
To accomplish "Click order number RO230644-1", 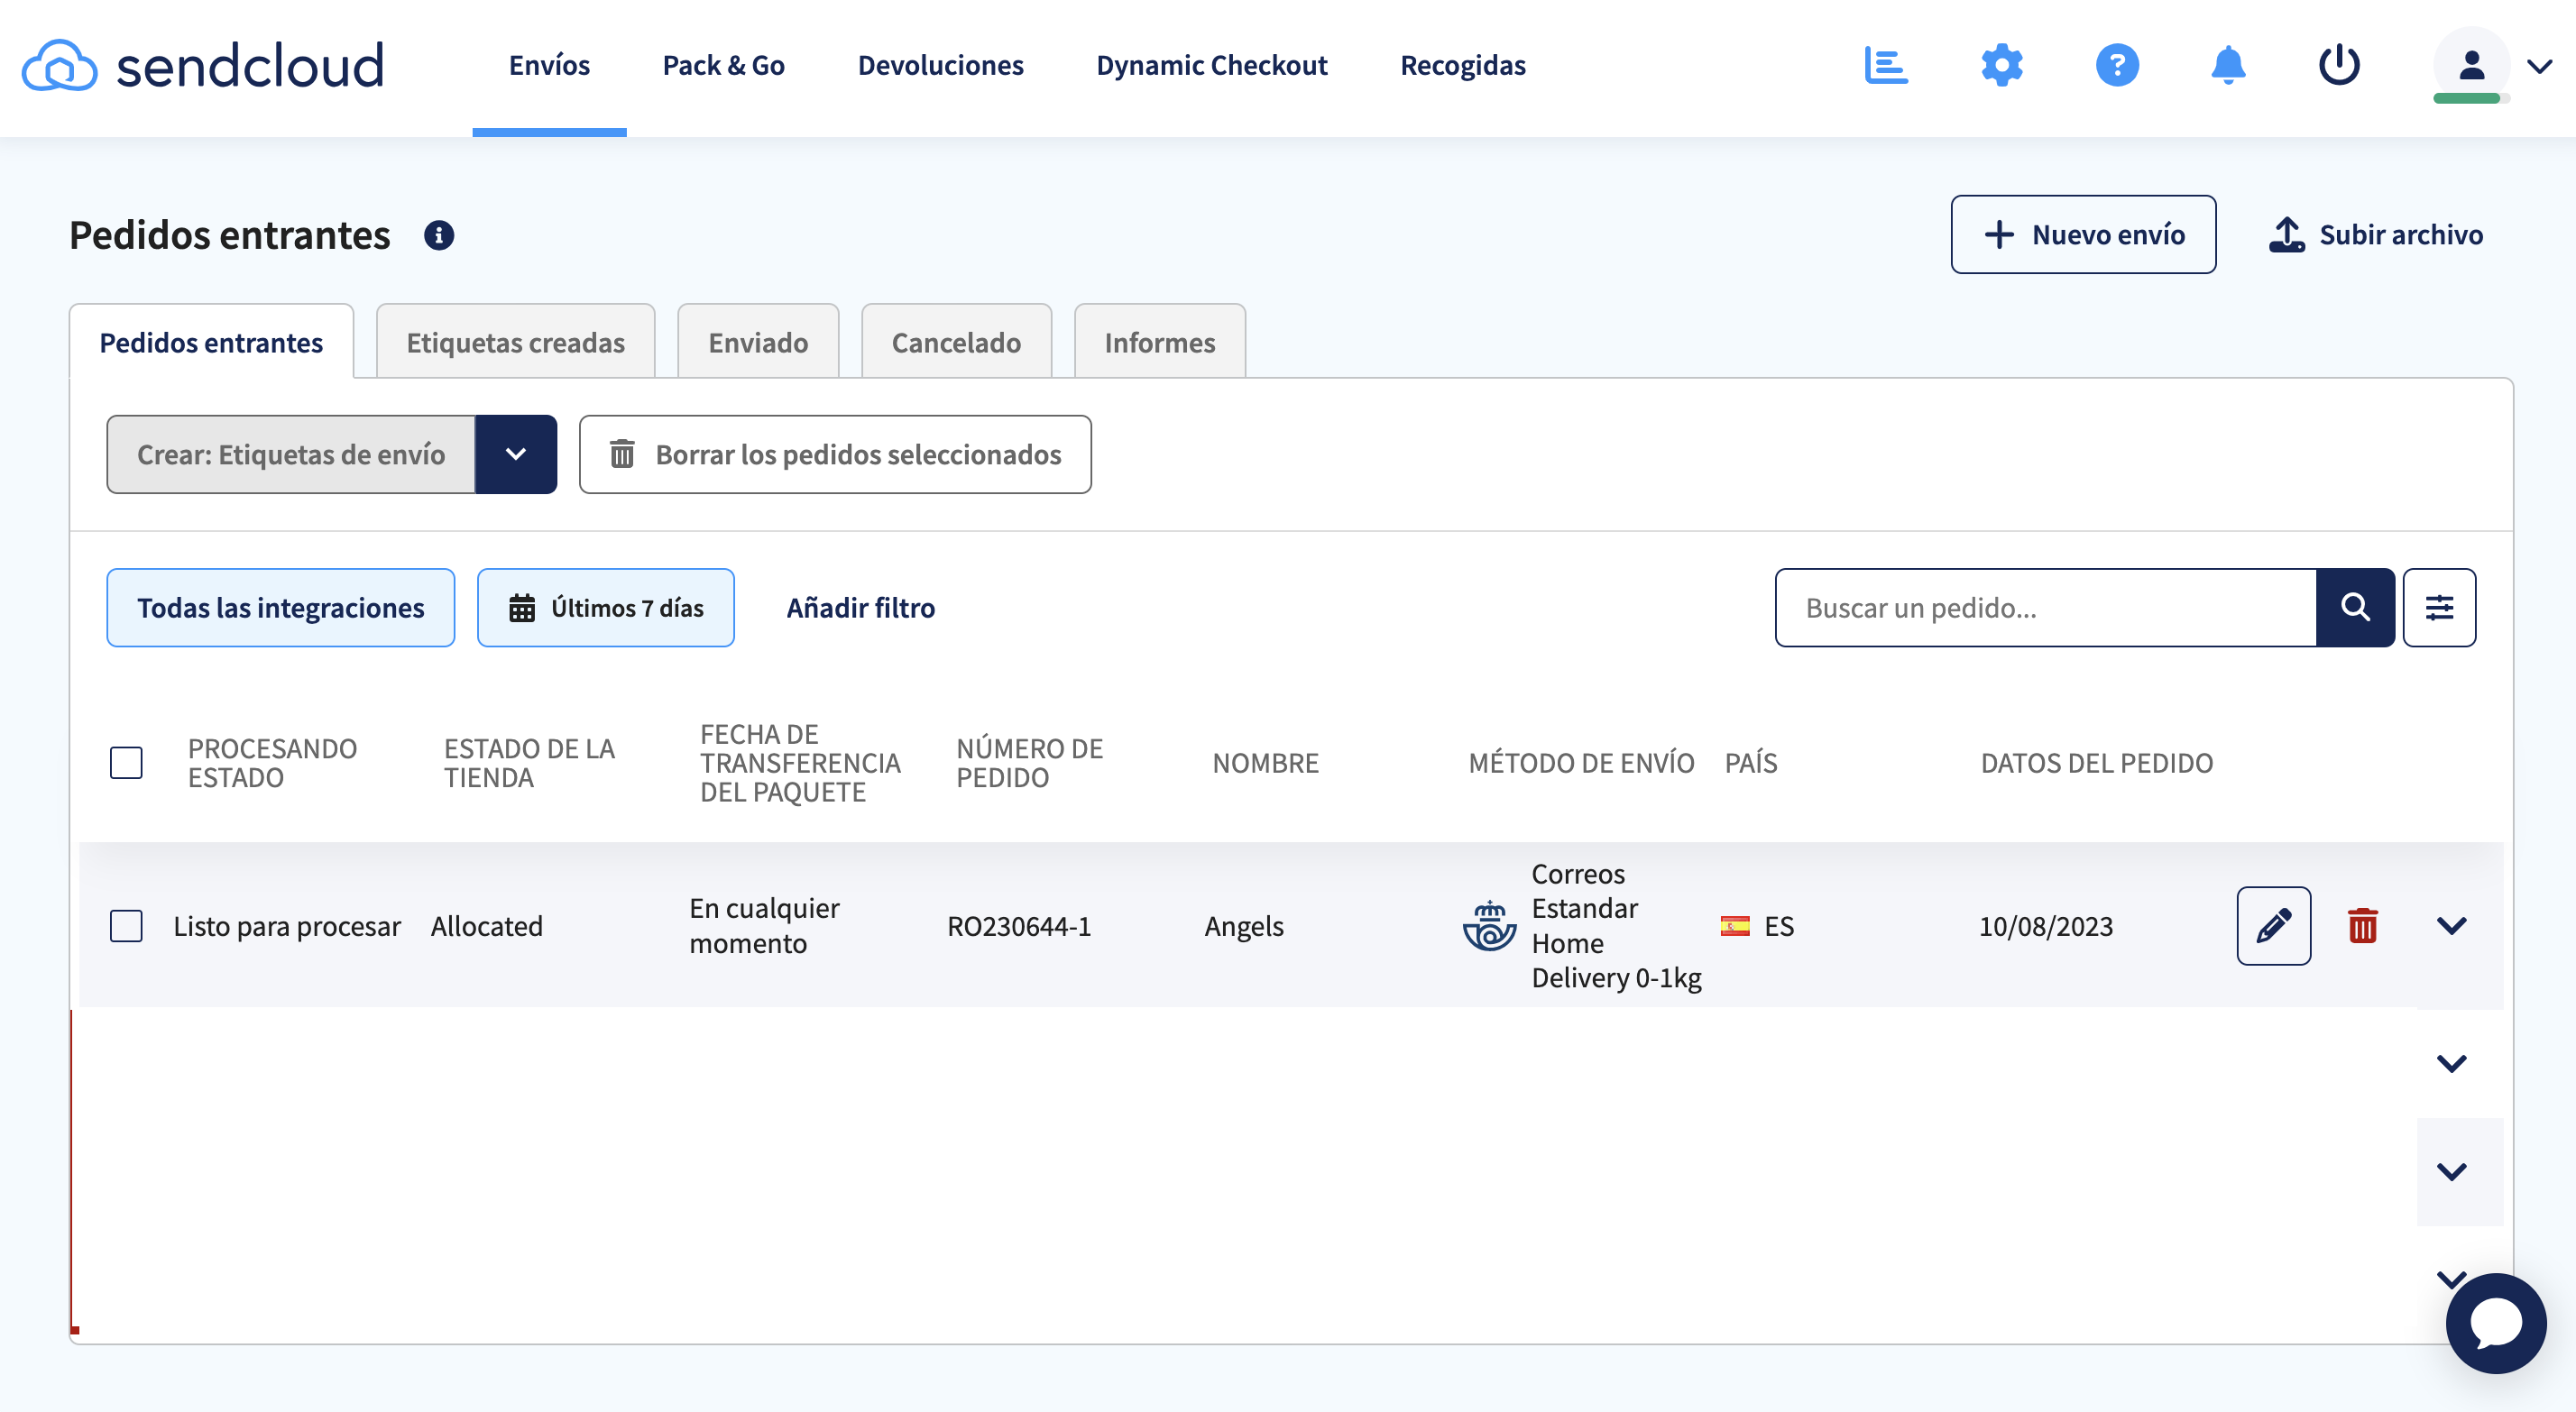I will (x=1019, y=926).
